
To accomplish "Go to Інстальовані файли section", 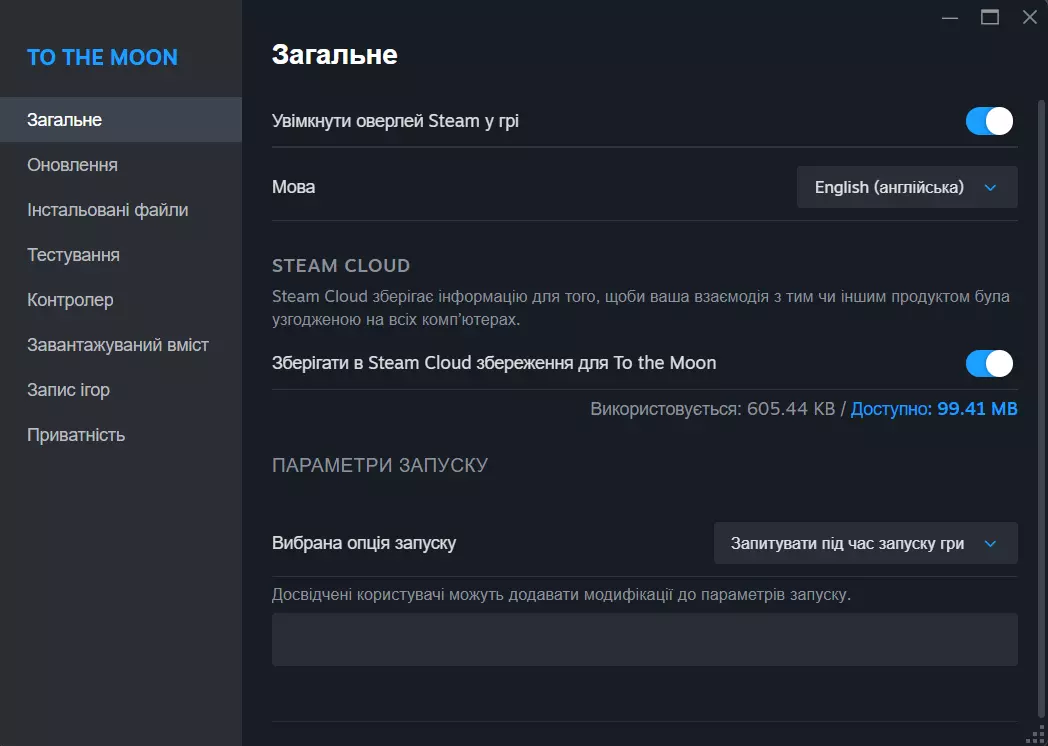I will (107, 210).
